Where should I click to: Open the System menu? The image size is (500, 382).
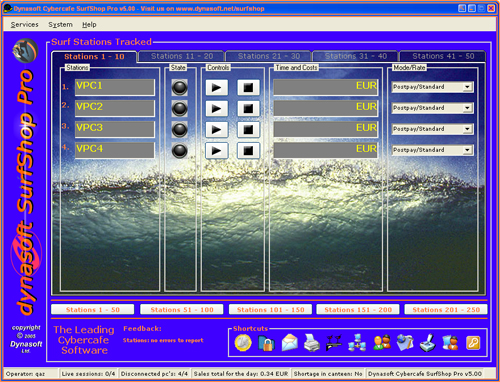click(x=60, y=24)
